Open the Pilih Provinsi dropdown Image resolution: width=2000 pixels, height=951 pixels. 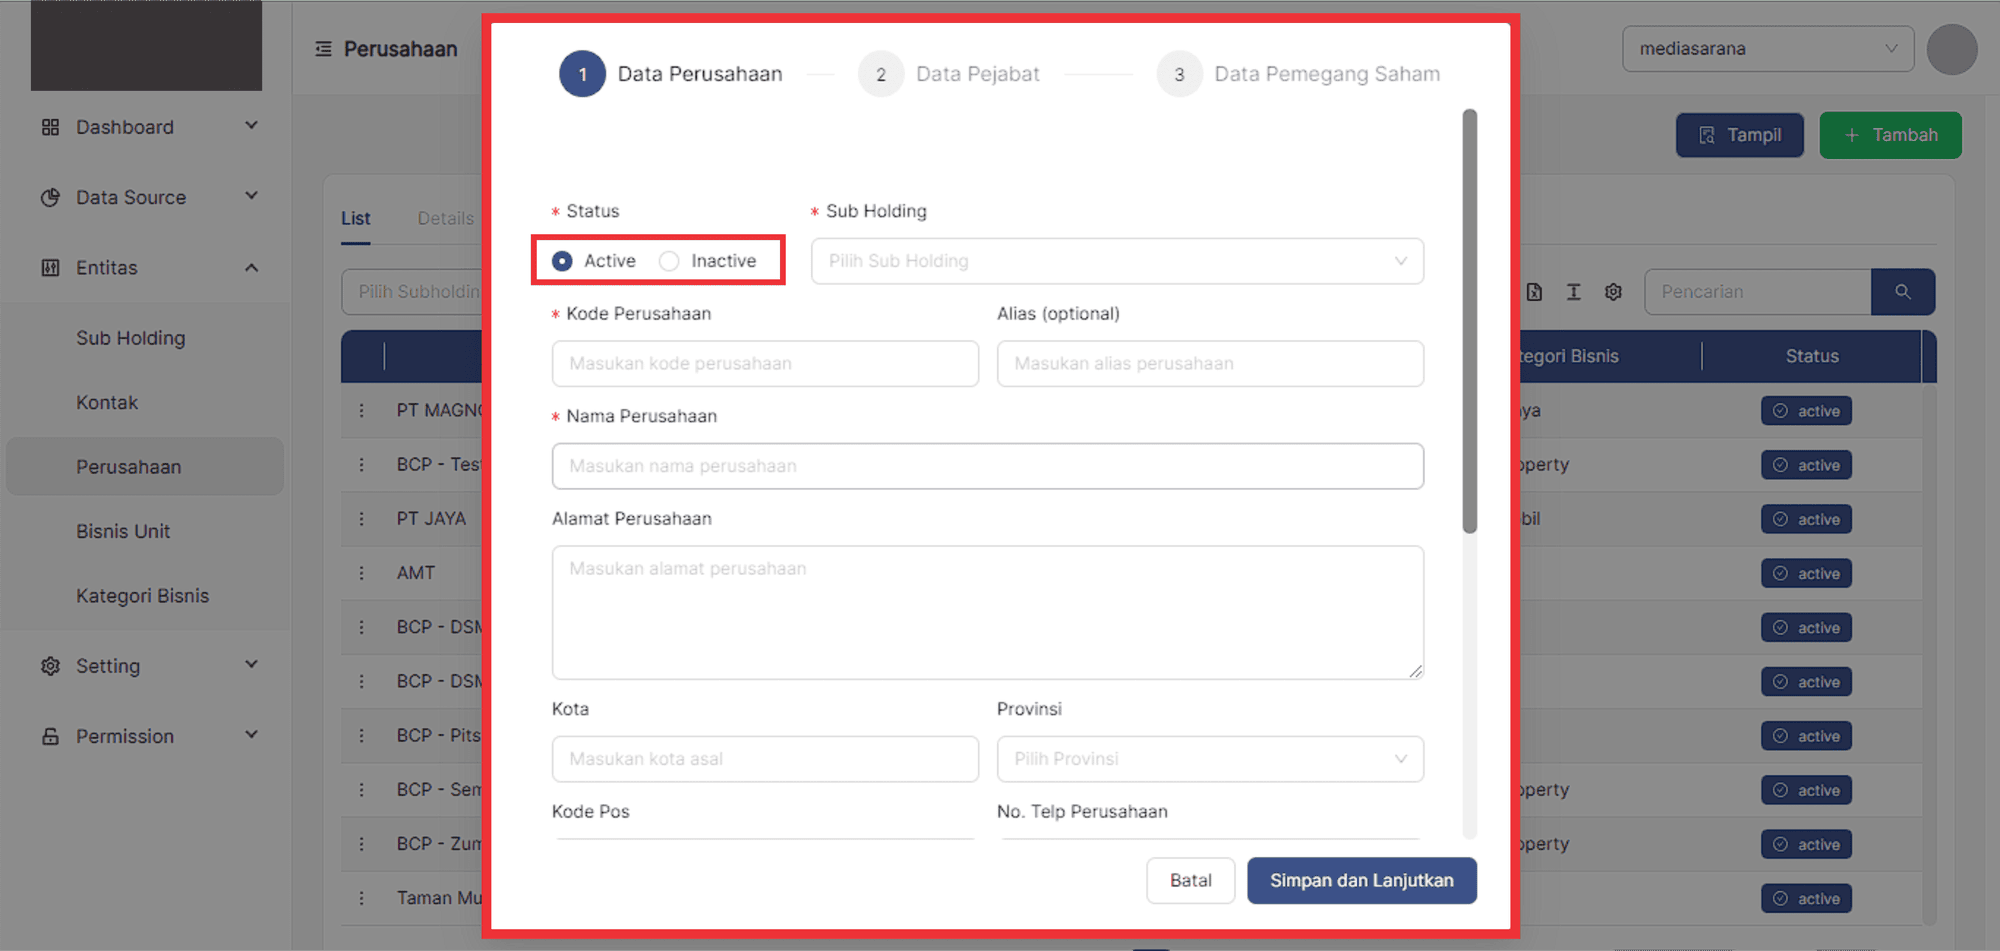(1209, 759)
